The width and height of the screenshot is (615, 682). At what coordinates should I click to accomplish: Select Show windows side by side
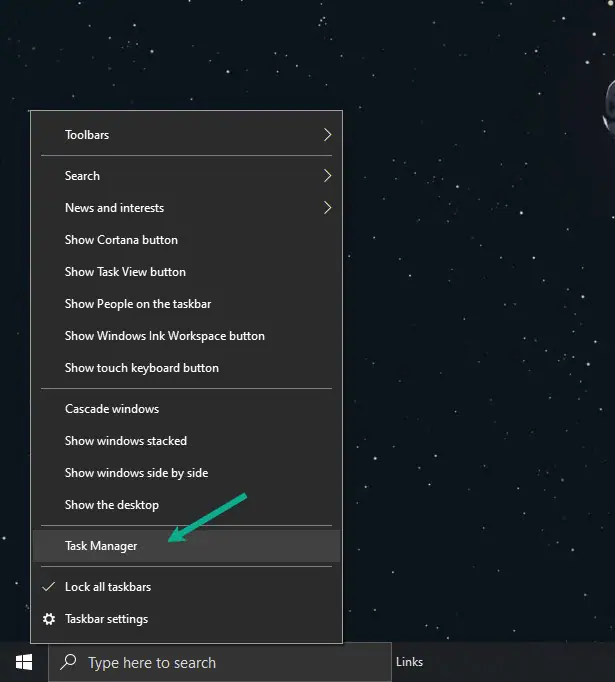[186, 473]
